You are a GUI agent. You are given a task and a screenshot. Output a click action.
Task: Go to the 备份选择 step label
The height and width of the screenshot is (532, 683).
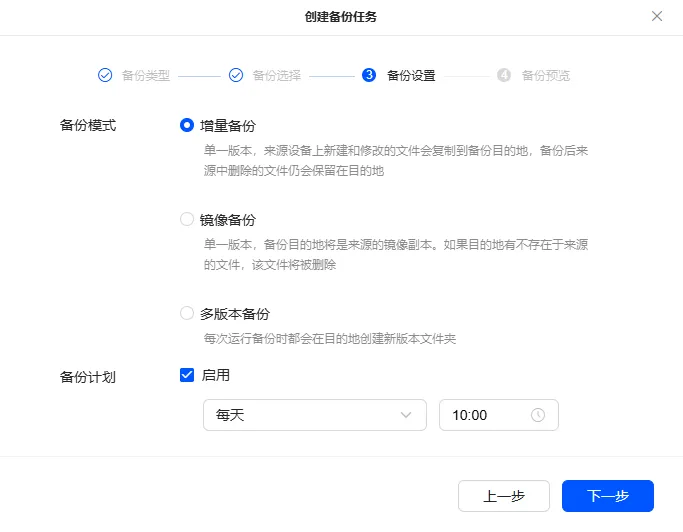click(x=277, y=75)
